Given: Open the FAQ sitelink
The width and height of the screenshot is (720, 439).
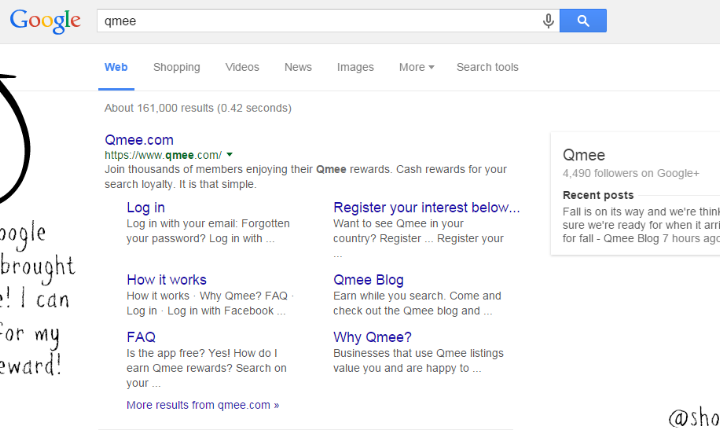Looking at the screenshot, I should [x=141, y=337].
